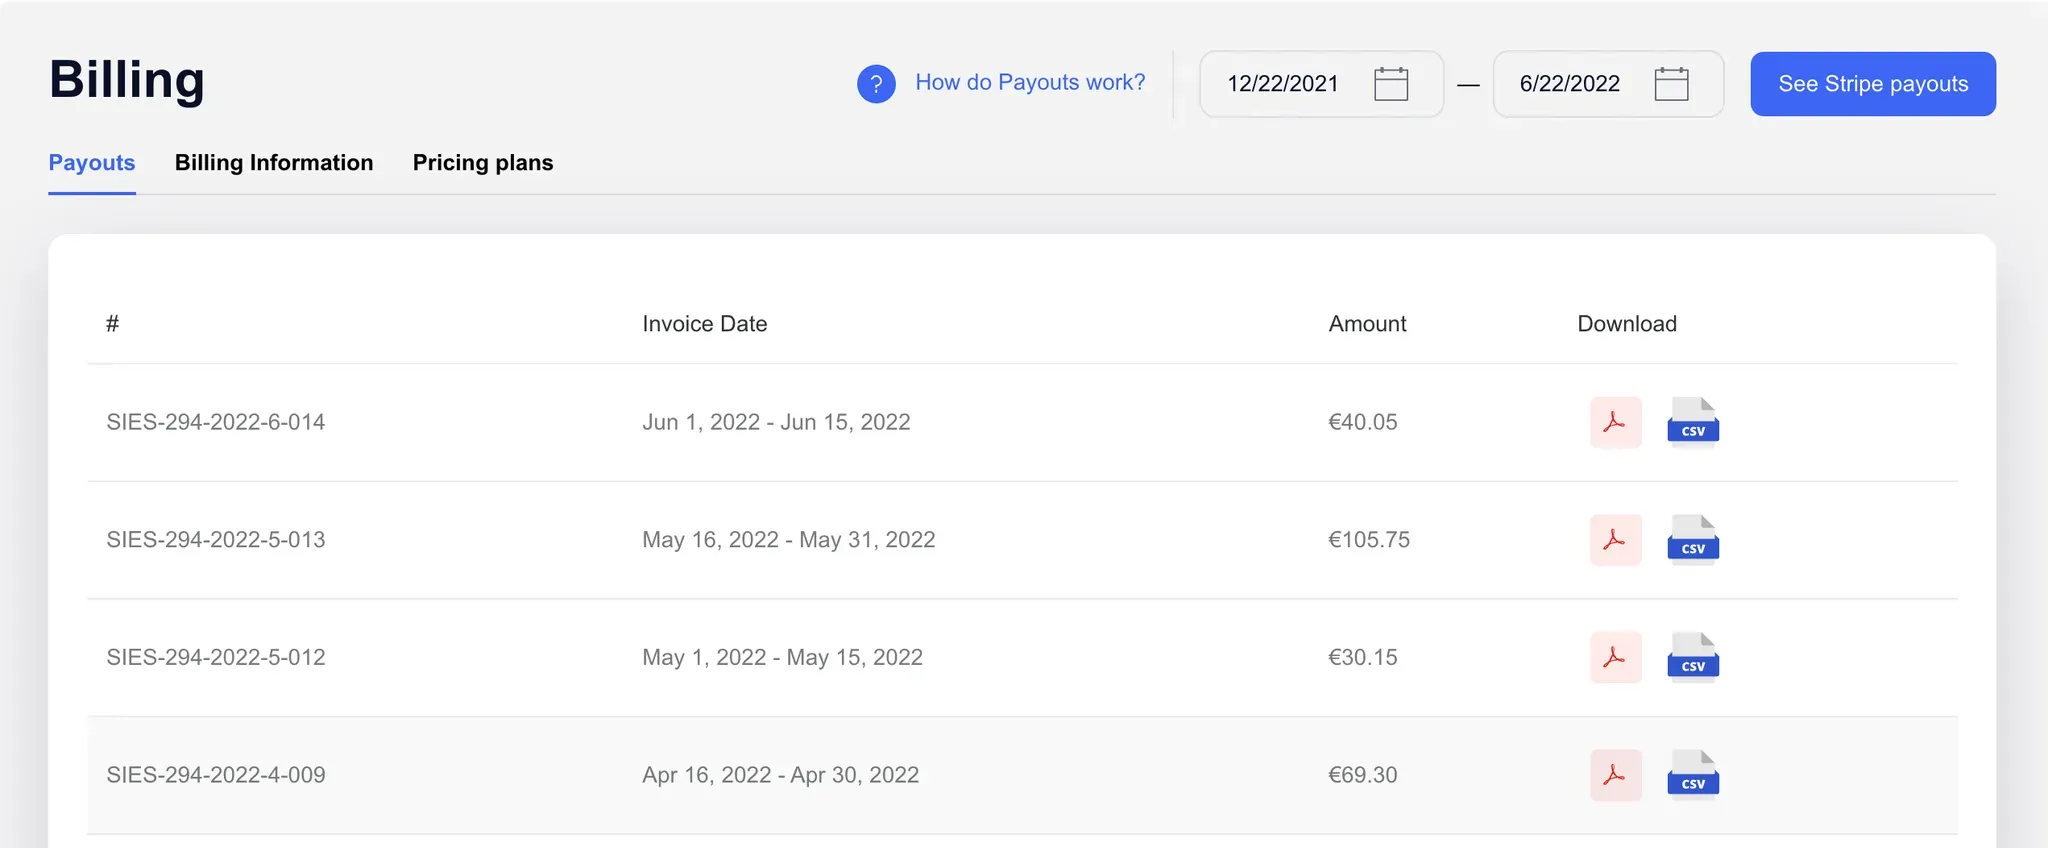
Task: Download CSV for invoice SIES-294-2022-6-014
Action: (x=1693, y=422)
